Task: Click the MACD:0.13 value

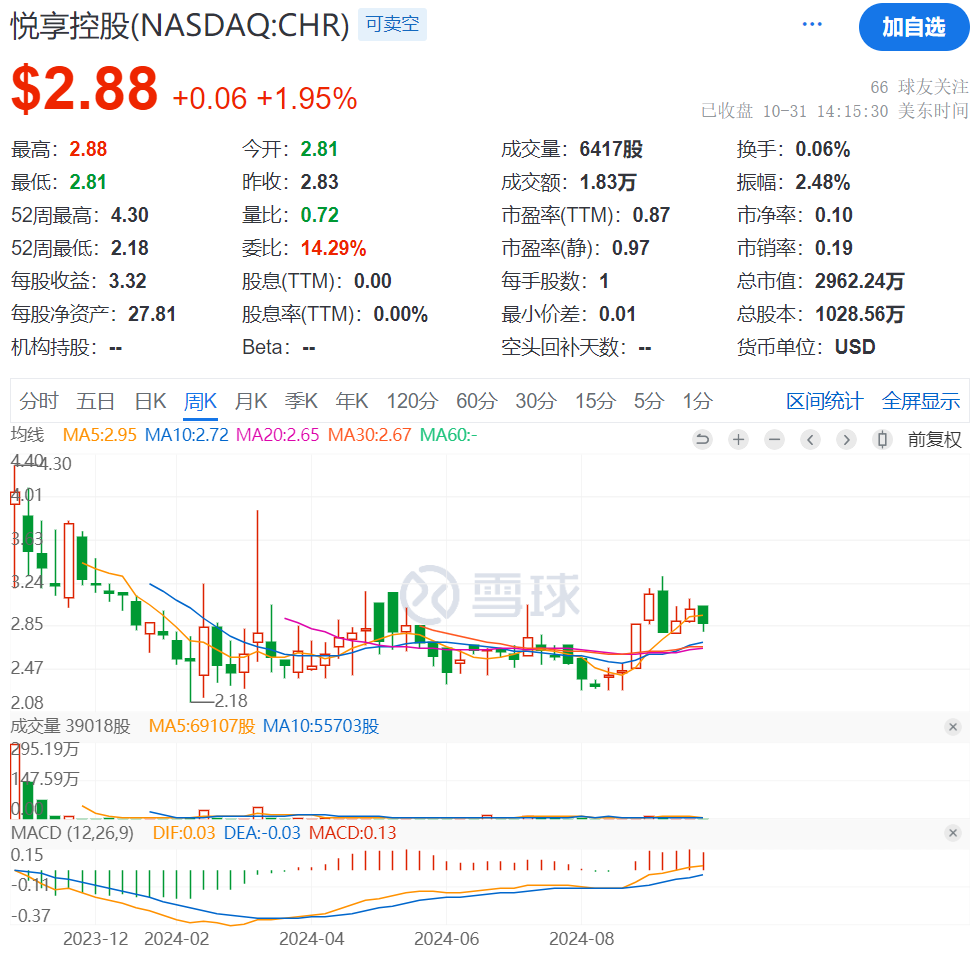Action: [x=353, y=833]
